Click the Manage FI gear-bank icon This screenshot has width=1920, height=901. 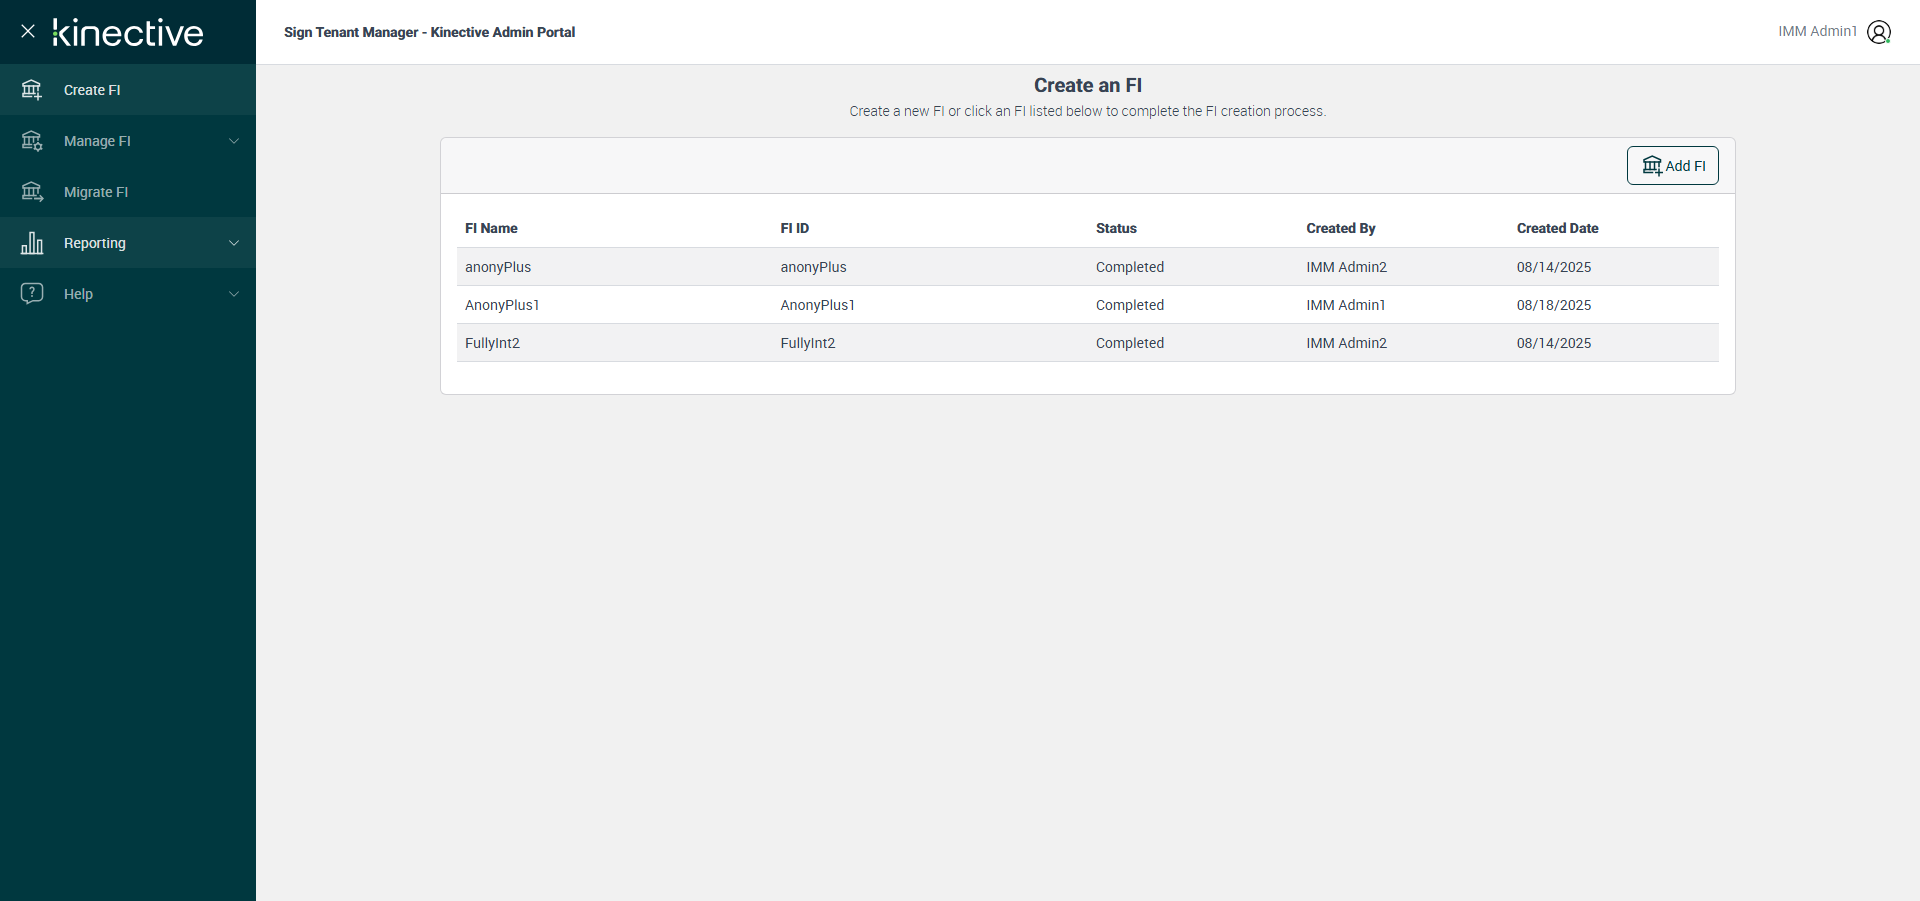click(32, 141)
